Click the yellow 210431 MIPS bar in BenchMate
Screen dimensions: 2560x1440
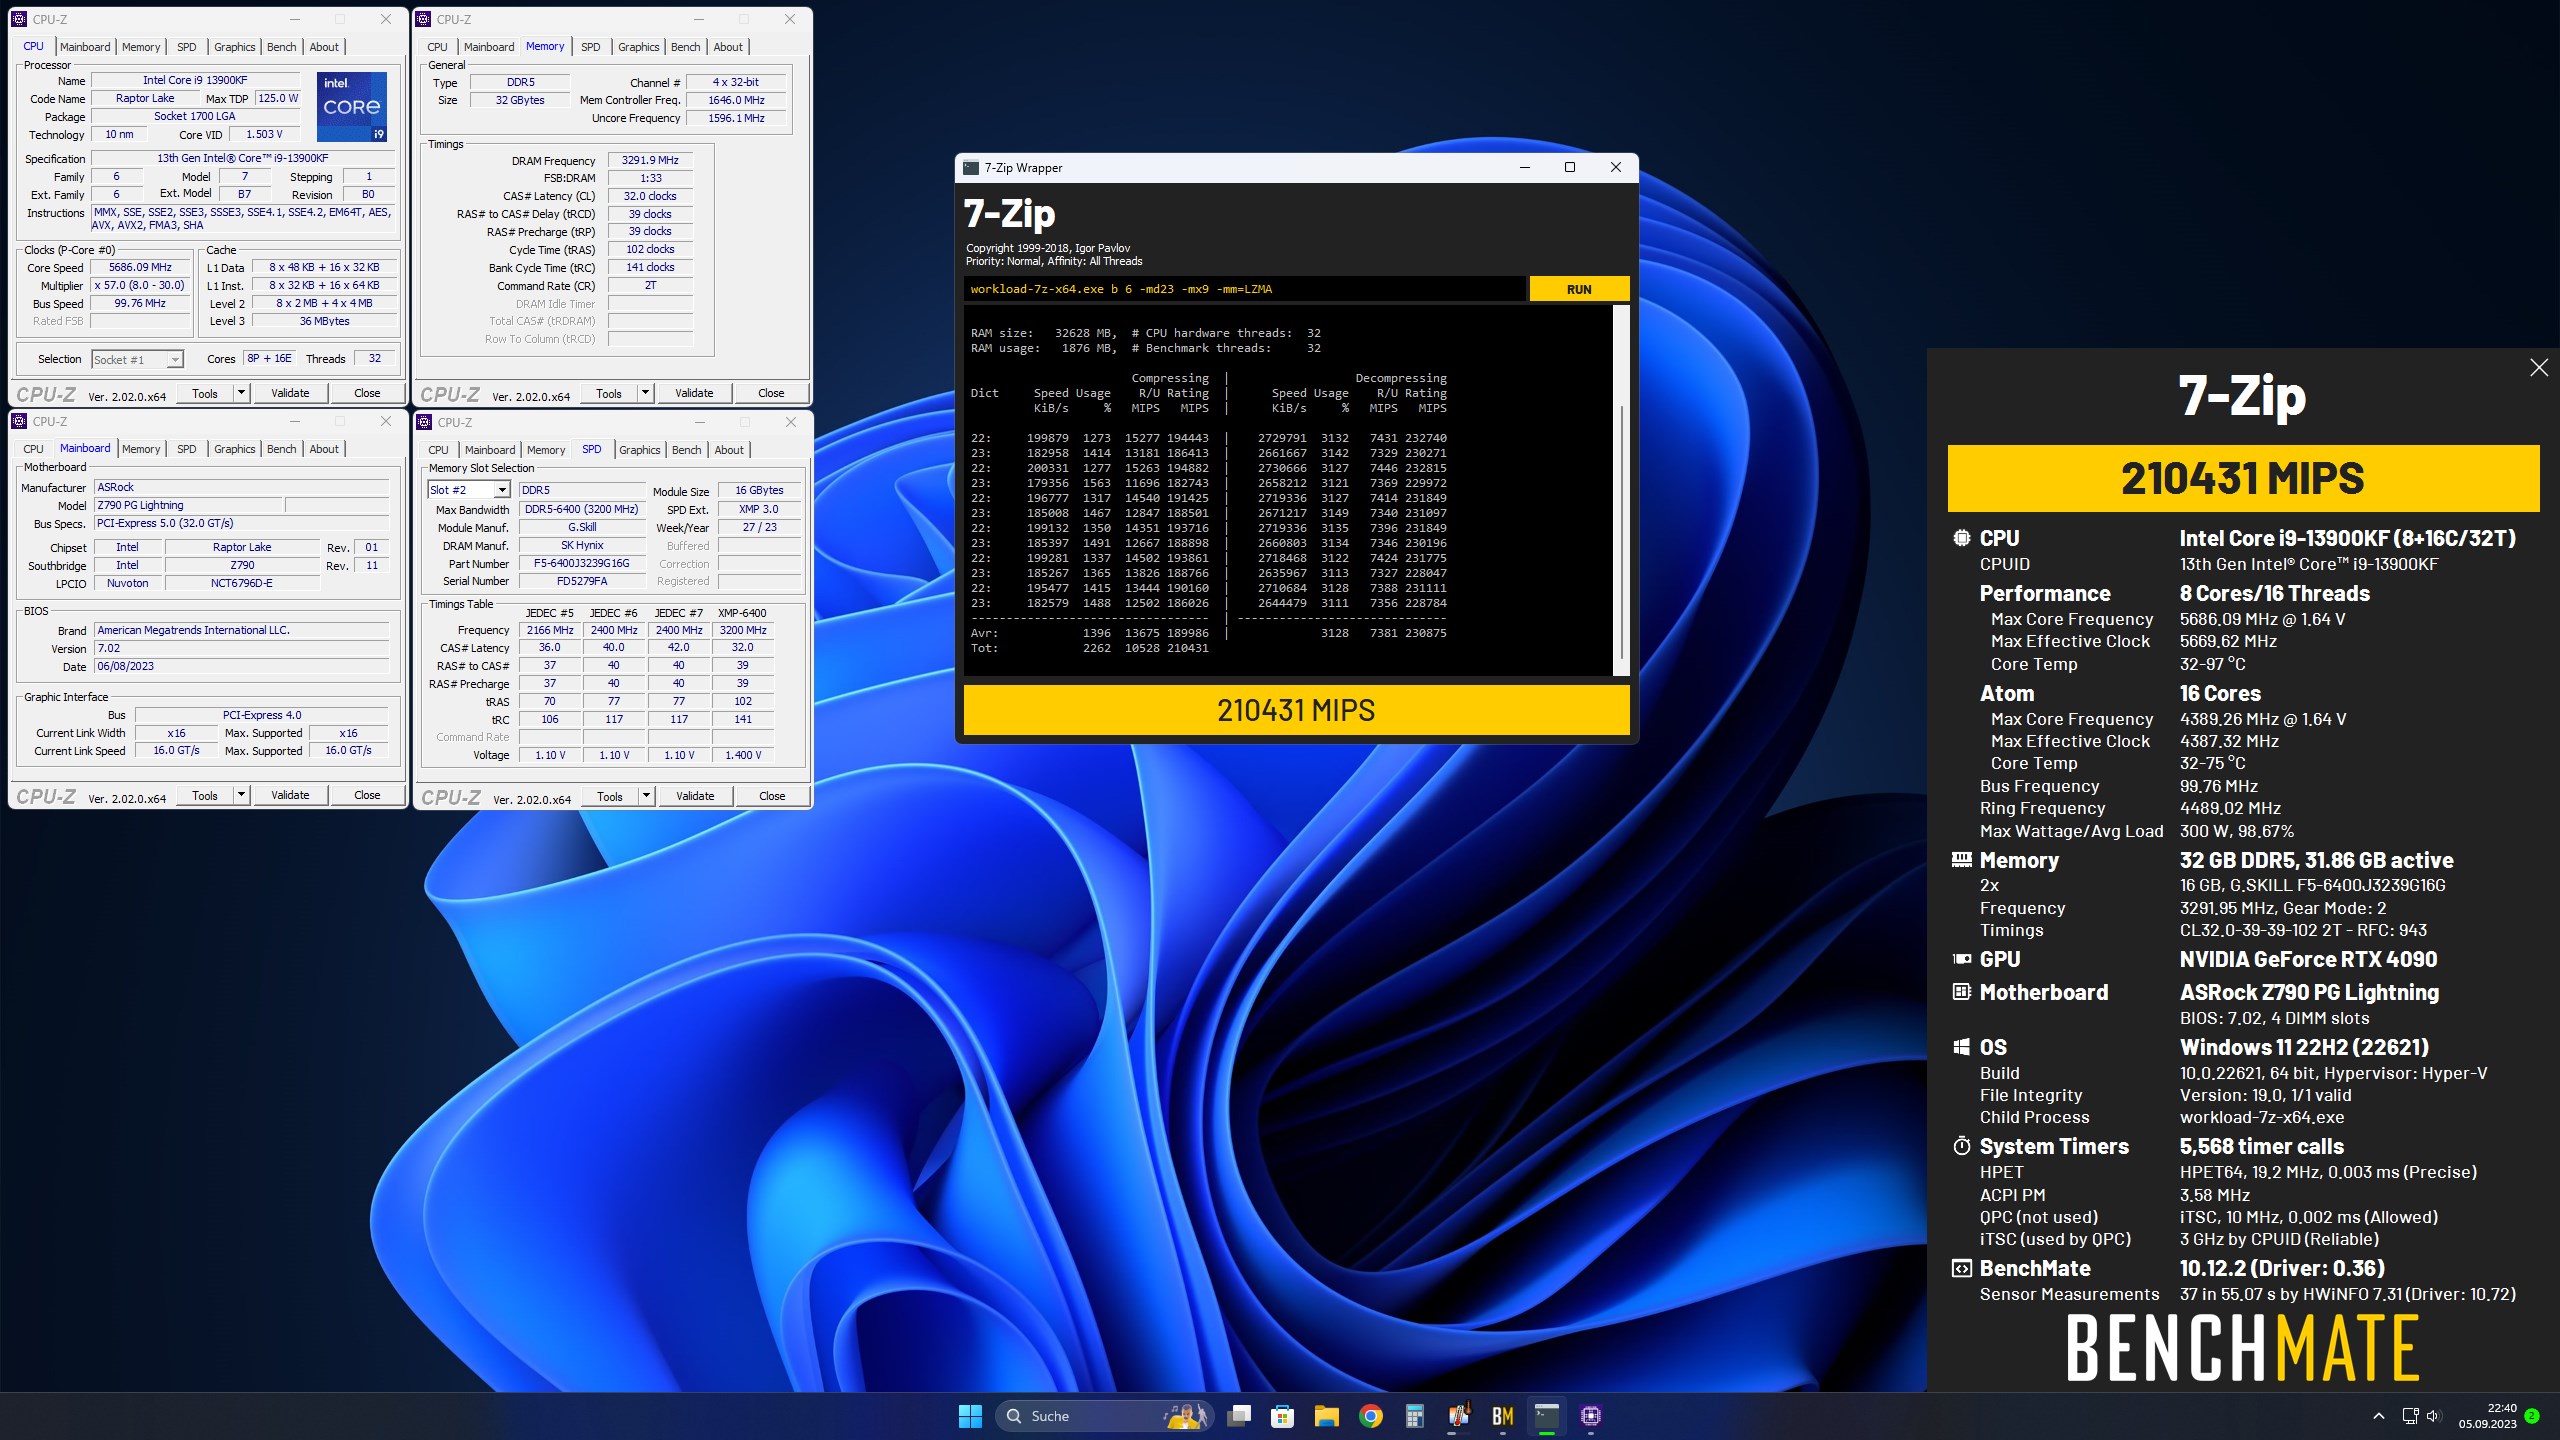2243,478
